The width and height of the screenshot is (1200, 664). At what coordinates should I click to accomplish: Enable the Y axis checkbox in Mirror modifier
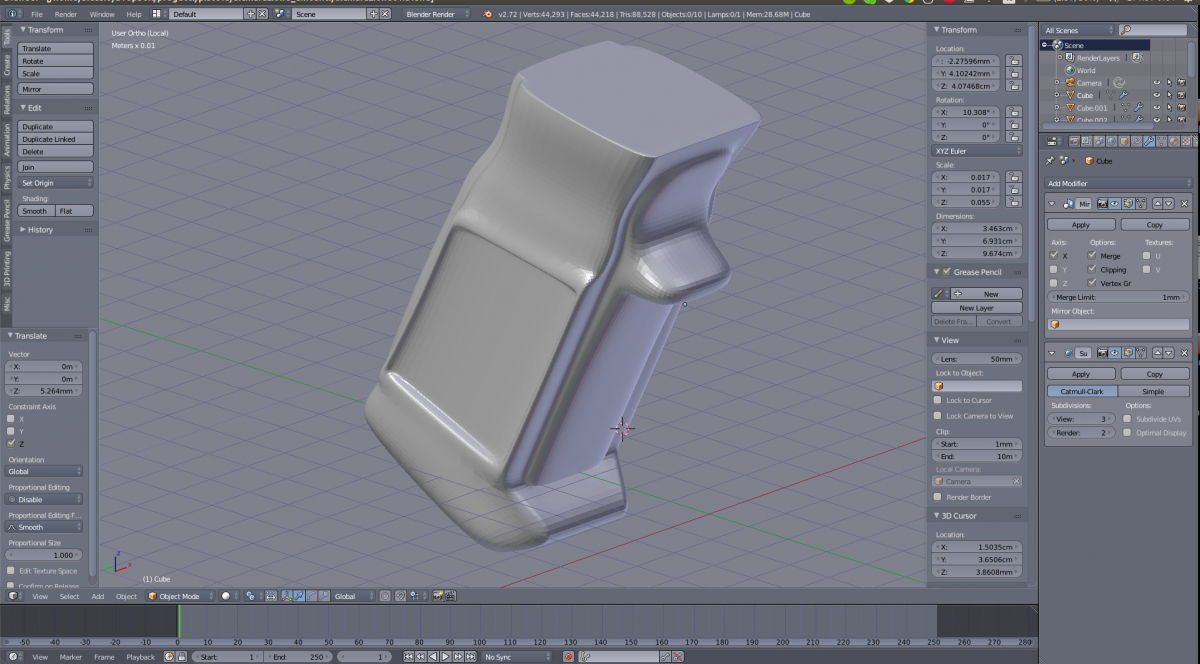1053,269
